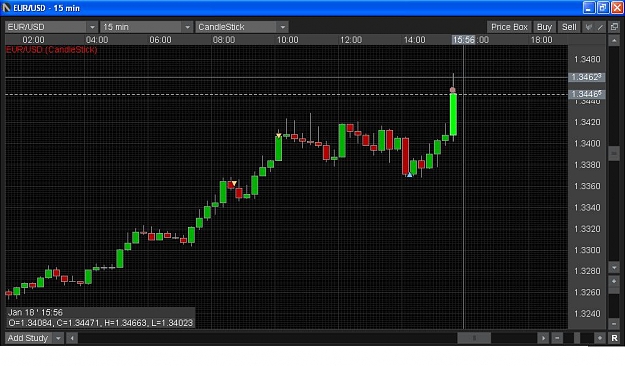The height and width of the screenshot is (366, 625).
Task: Click the vertical zoom out minus icon
Action: point(614,323)
